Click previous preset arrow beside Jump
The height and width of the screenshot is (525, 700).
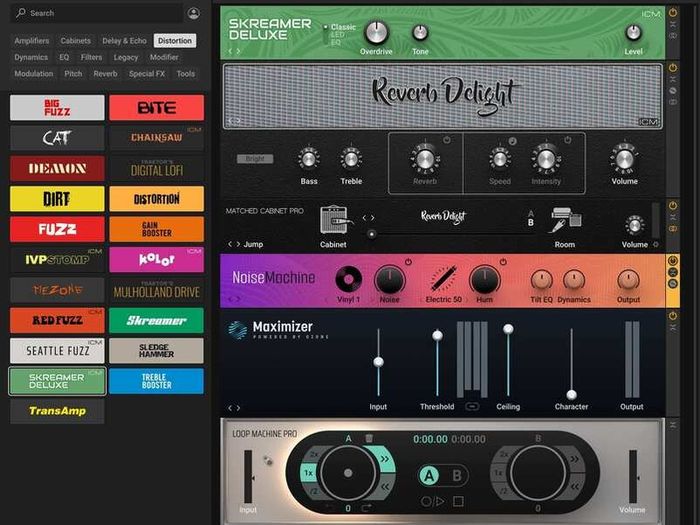click(230, 244)
